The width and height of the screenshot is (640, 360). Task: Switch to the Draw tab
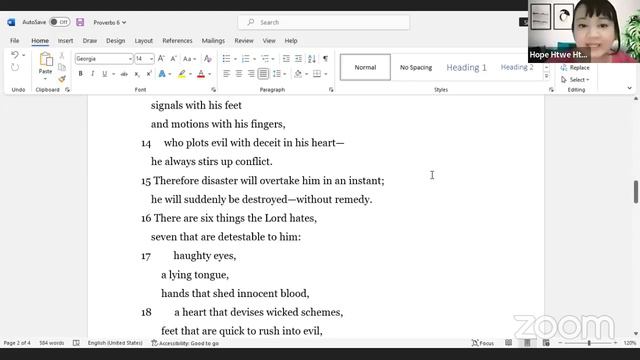pyautogui.click(x=90, y=41)
